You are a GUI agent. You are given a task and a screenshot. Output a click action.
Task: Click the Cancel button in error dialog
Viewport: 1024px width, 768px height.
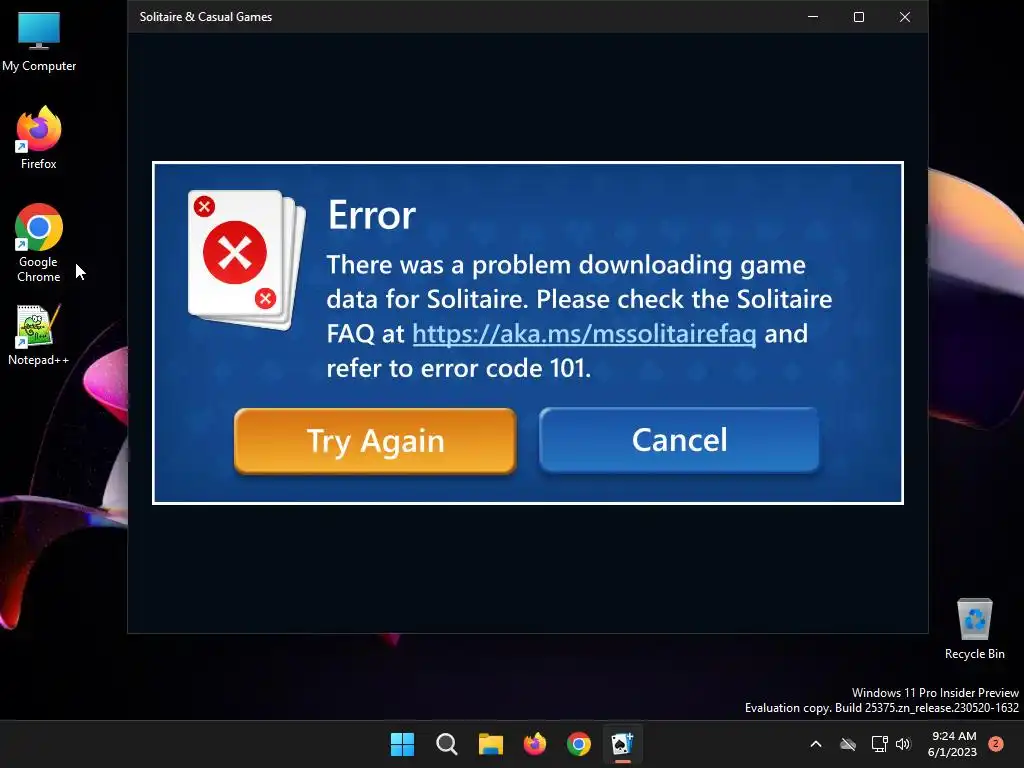679,440
